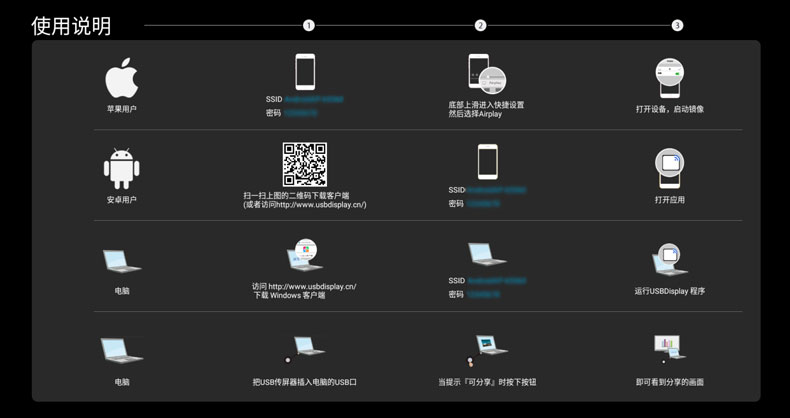Click the 安卓用户 label

121,200
